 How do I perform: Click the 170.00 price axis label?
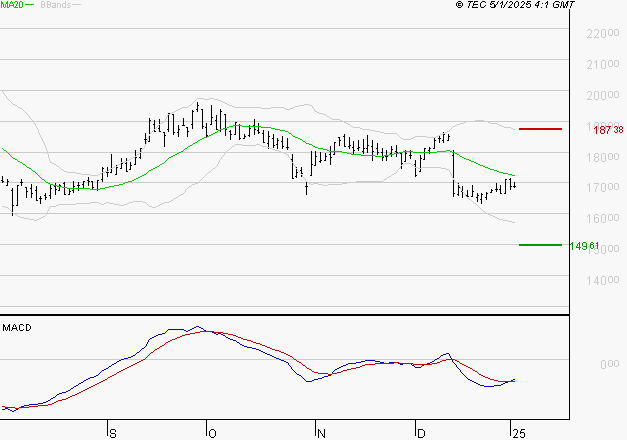603,188
